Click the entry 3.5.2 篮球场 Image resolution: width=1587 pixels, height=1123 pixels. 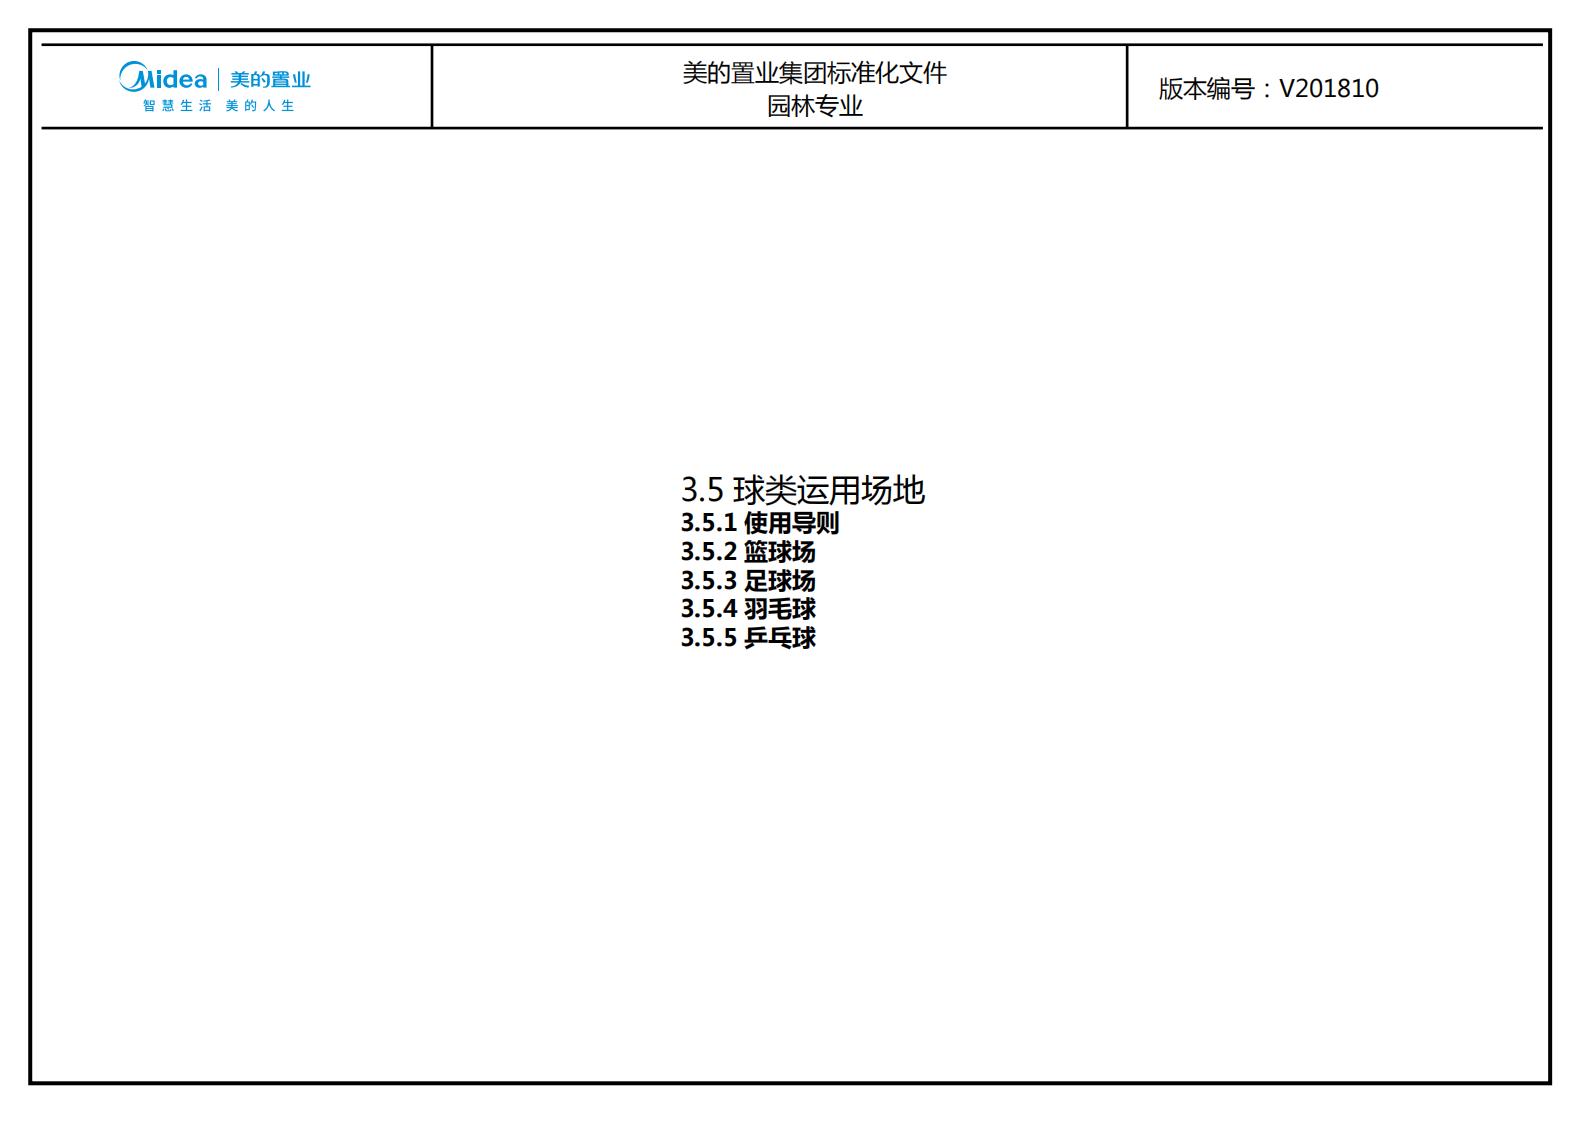pos(748,552)
